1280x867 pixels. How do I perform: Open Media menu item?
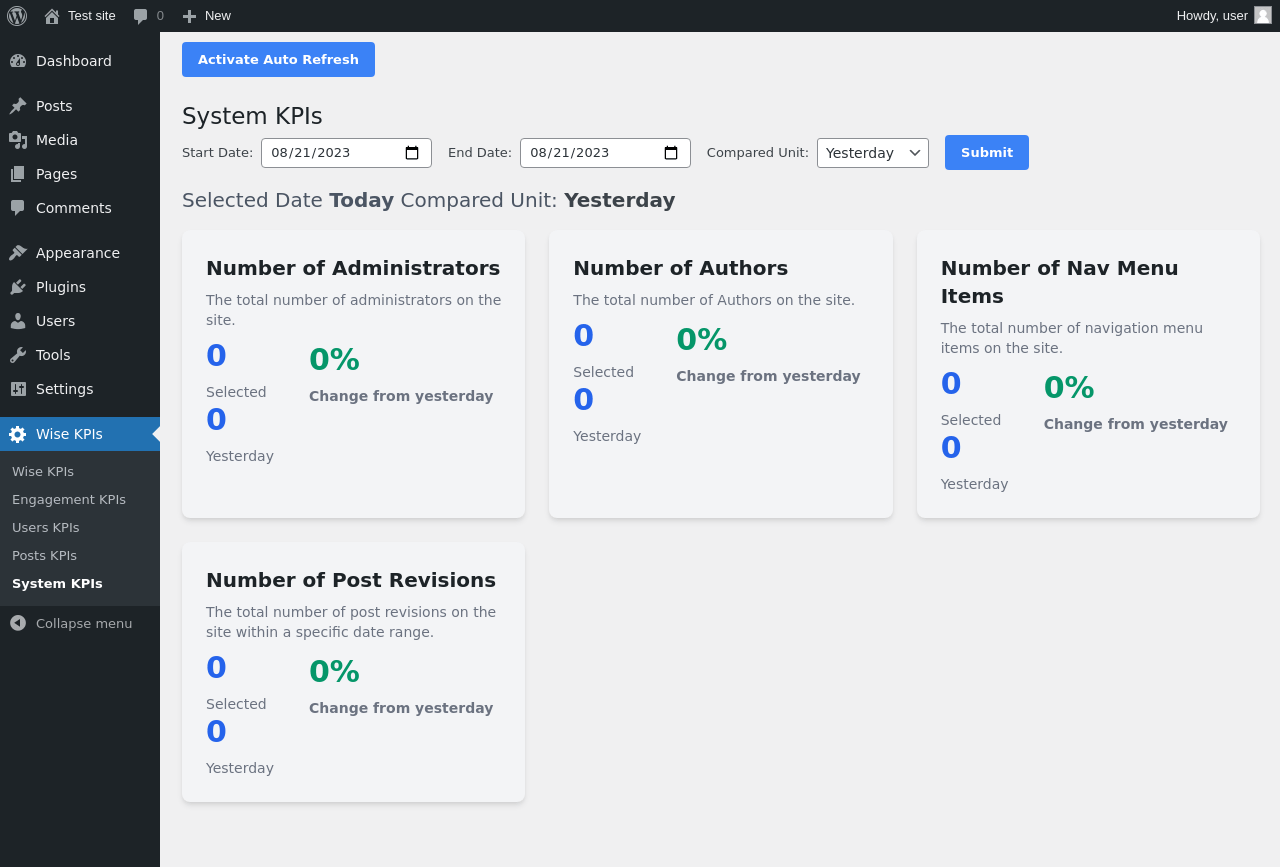click(80, 140)
